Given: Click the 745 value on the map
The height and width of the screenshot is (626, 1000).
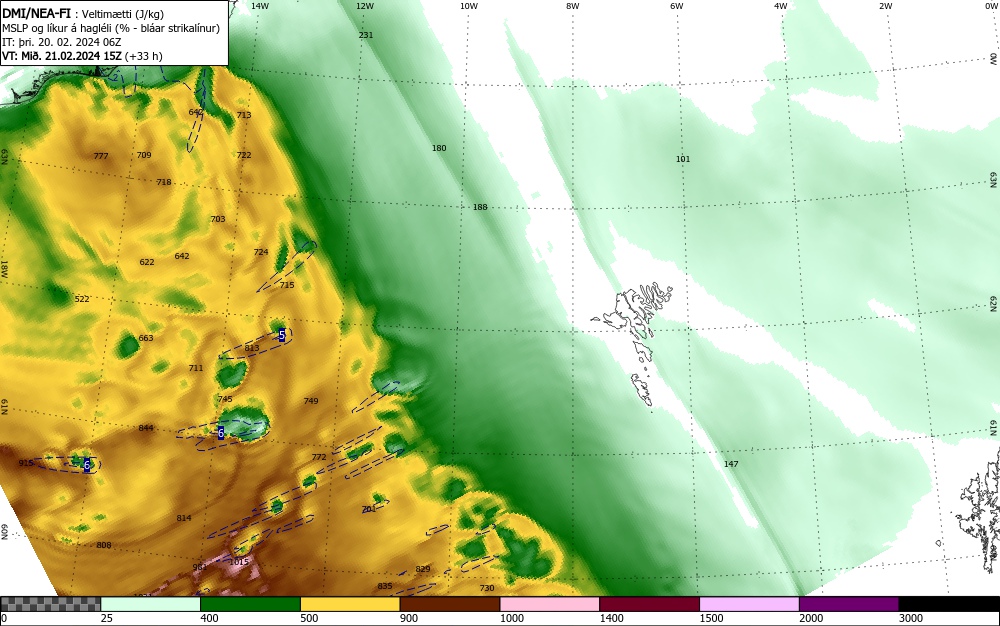Looking at the screenshot, I should [225, 399].
